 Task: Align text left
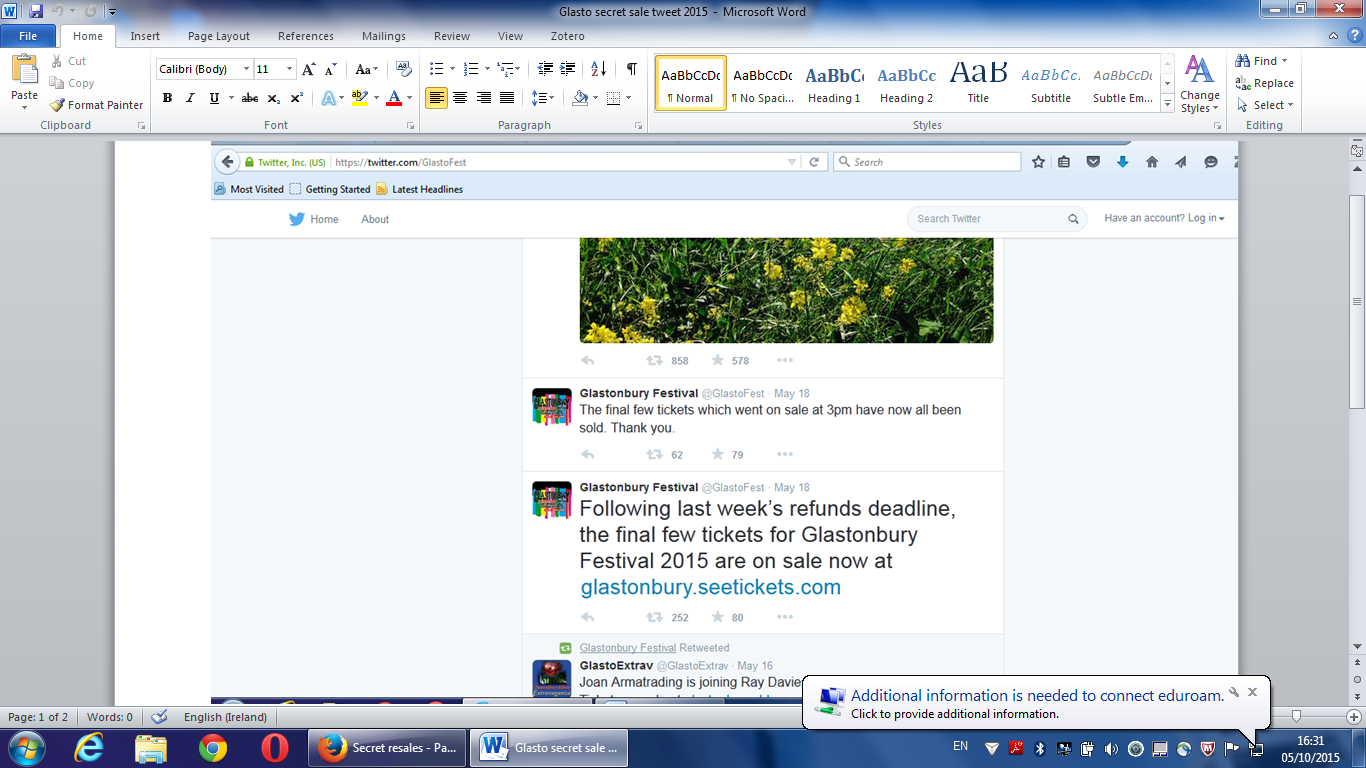436,98
